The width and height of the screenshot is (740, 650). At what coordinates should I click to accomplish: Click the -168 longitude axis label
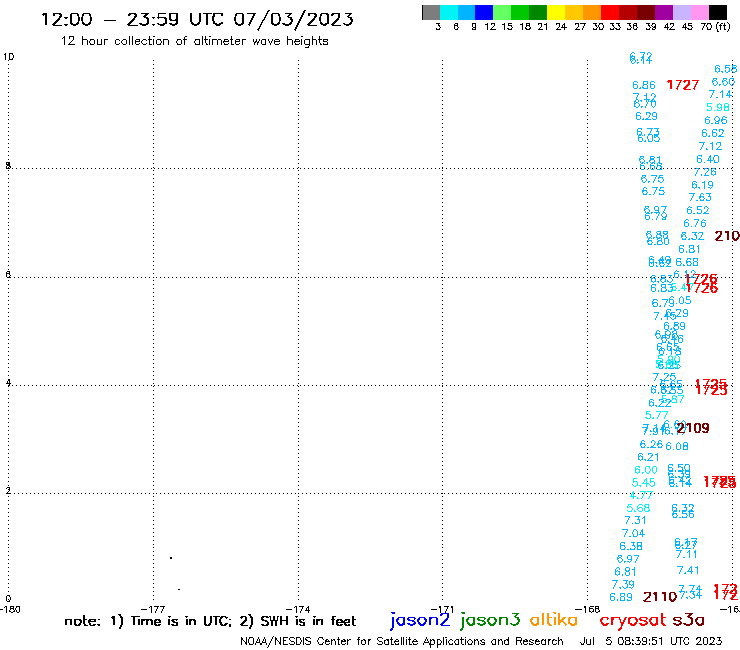click(588, 609)
